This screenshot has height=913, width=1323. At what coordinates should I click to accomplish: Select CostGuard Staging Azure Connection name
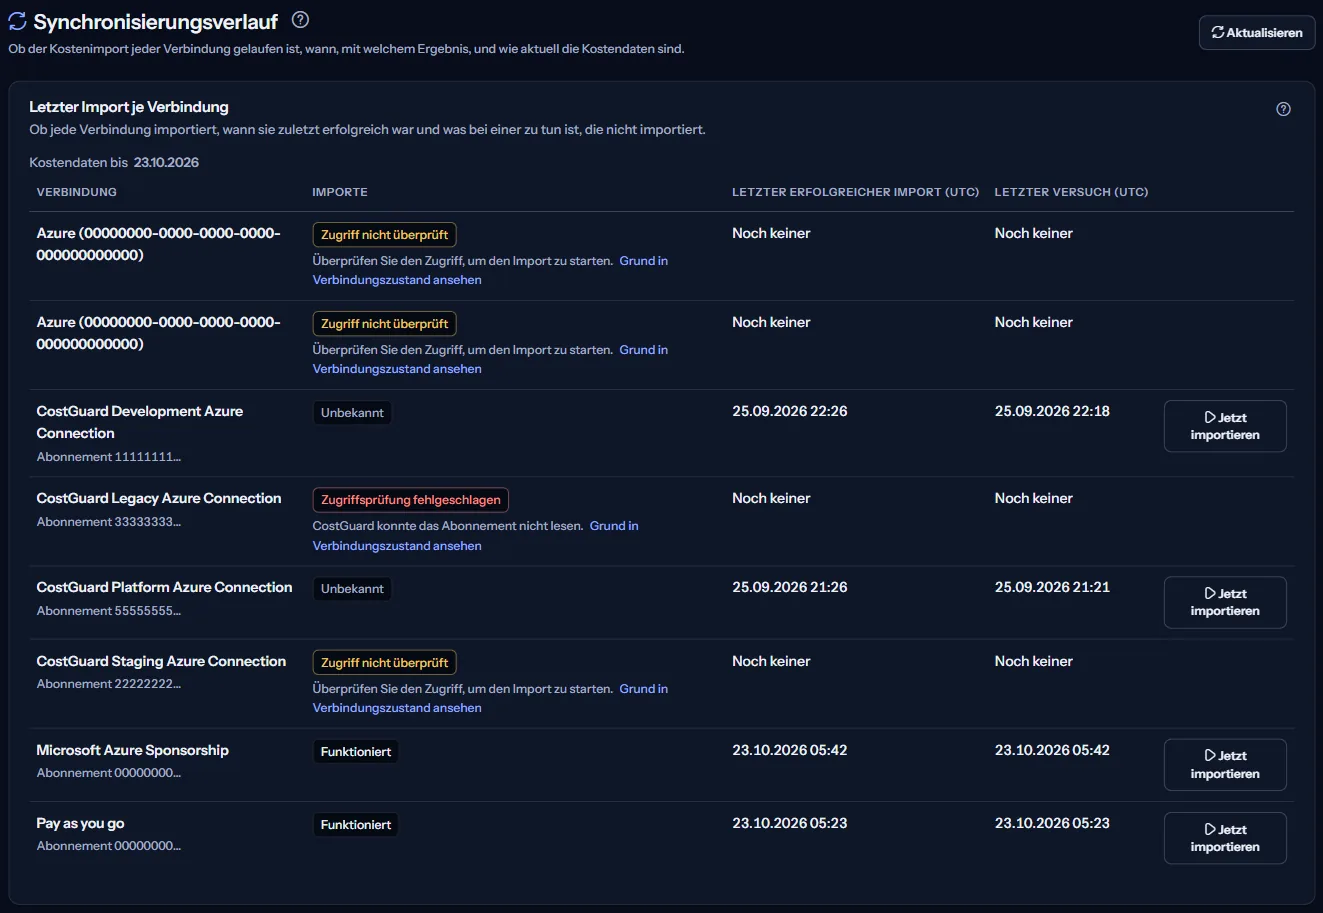point(161,661)
